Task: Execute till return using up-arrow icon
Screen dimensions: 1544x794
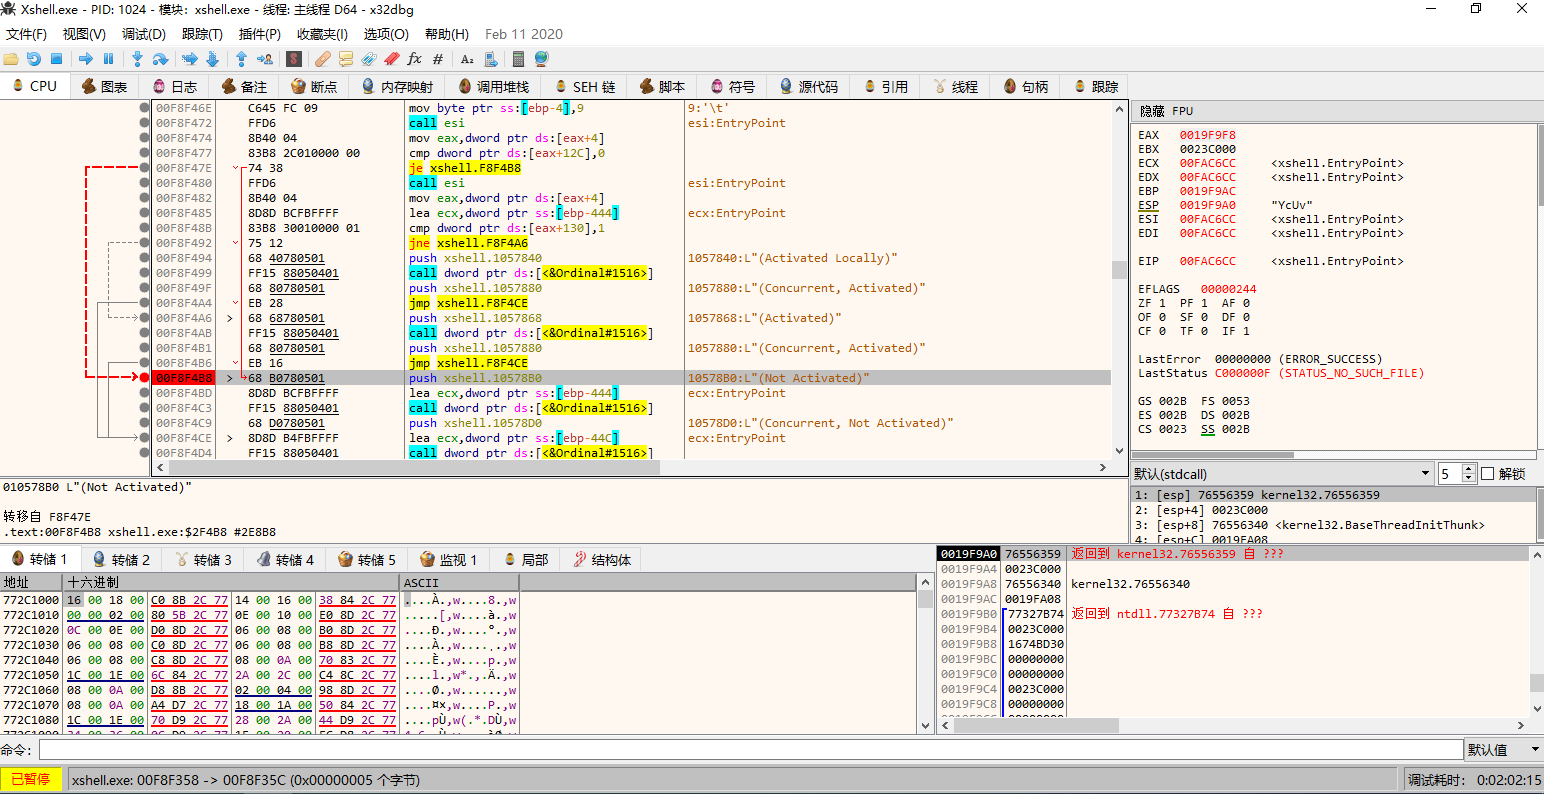Action: [241, 59]
